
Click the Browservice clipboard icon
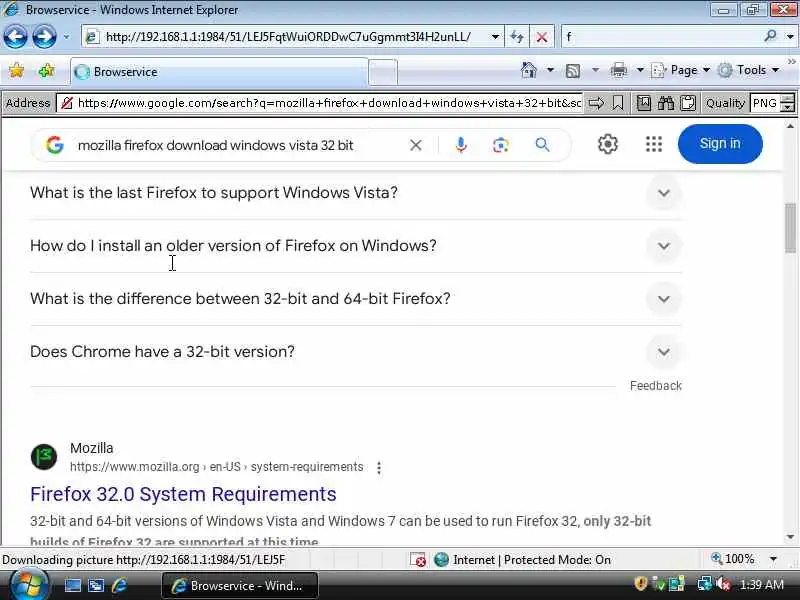point(688,103)
